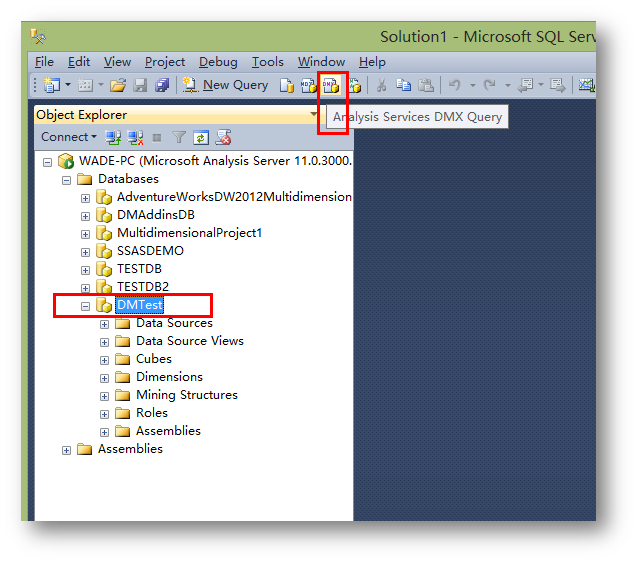Expand the AdventureWorksDW2012Multidimension database

tap(85, 199)
